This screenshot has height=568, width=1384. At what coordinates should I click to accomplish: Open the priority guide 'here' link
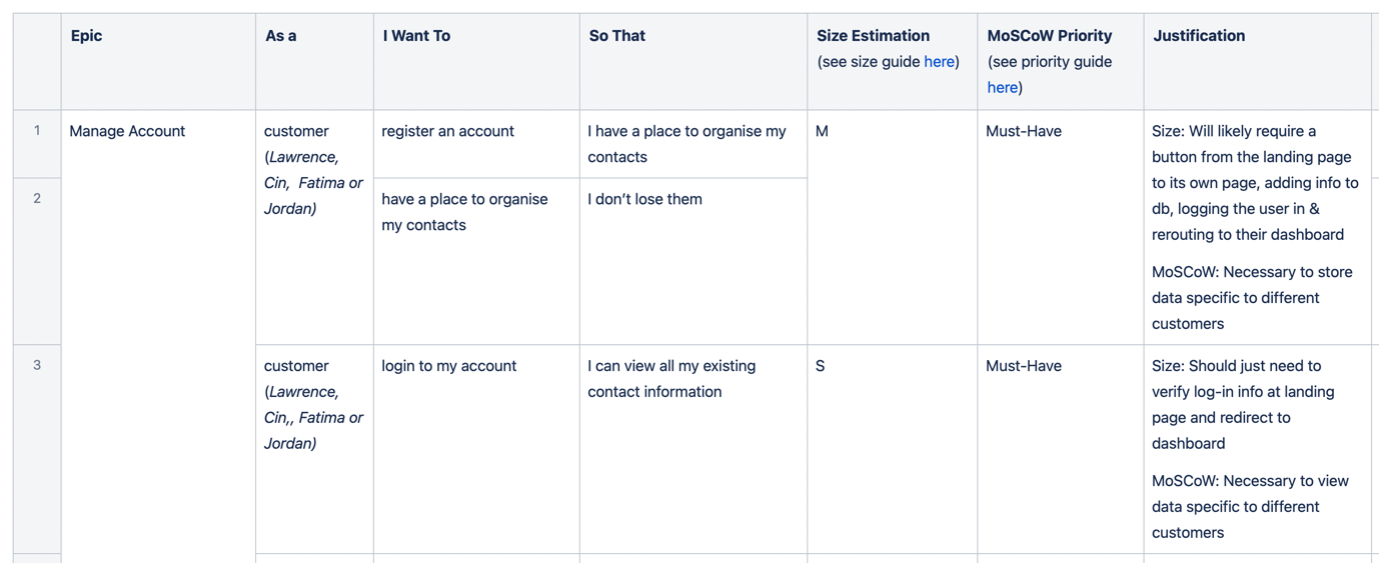1002,88
